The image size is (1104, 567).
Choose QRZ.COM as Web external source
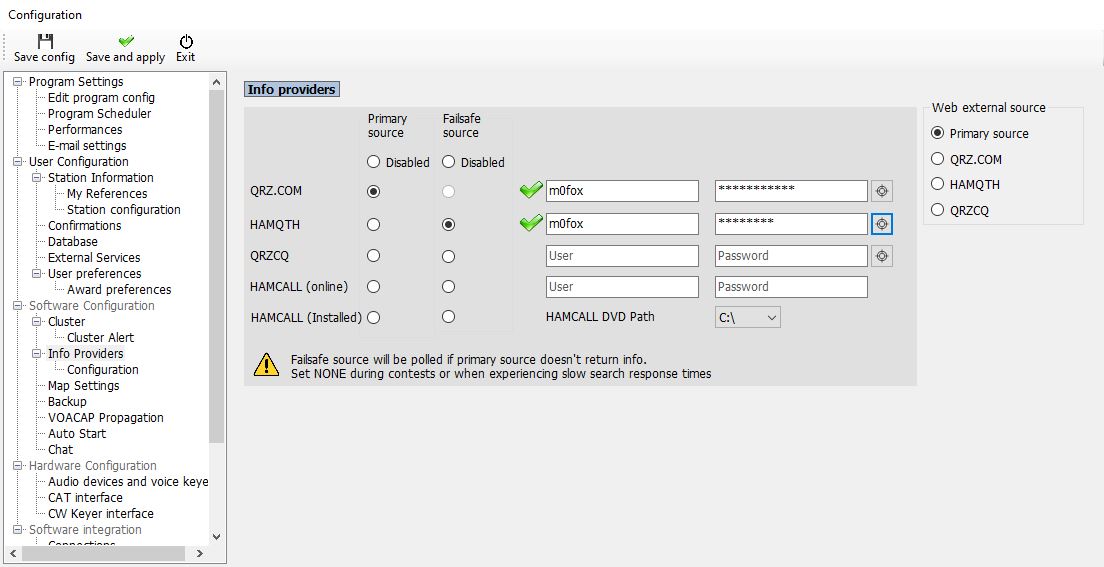tap(937, 158)
